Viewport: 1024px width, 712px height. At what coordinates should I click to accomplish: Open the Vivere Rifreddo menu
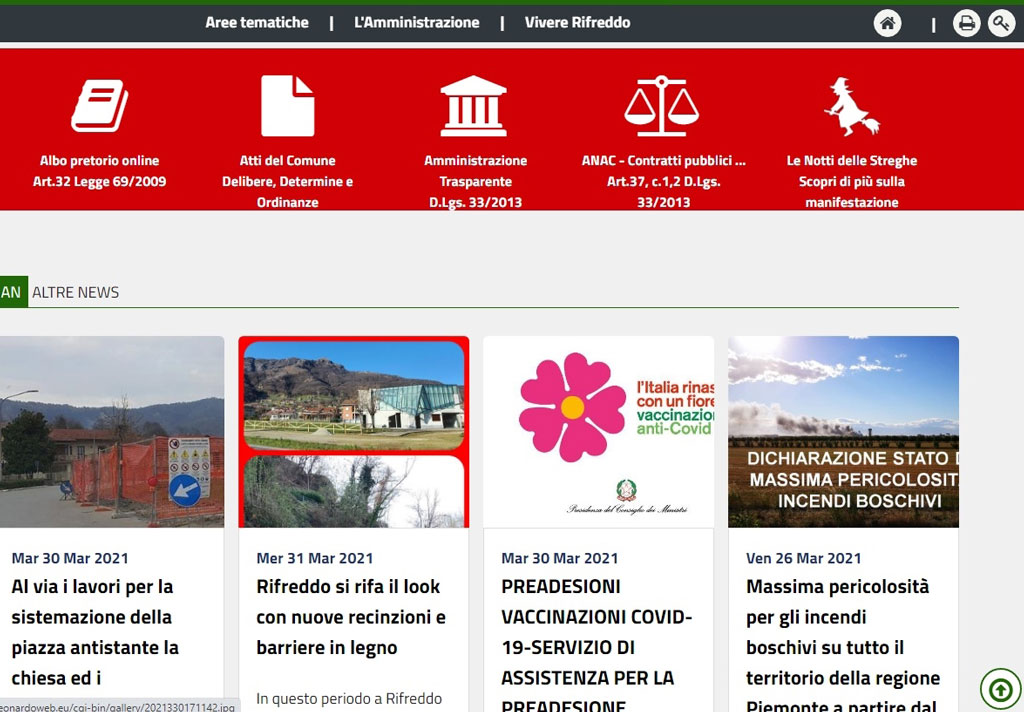577,23
